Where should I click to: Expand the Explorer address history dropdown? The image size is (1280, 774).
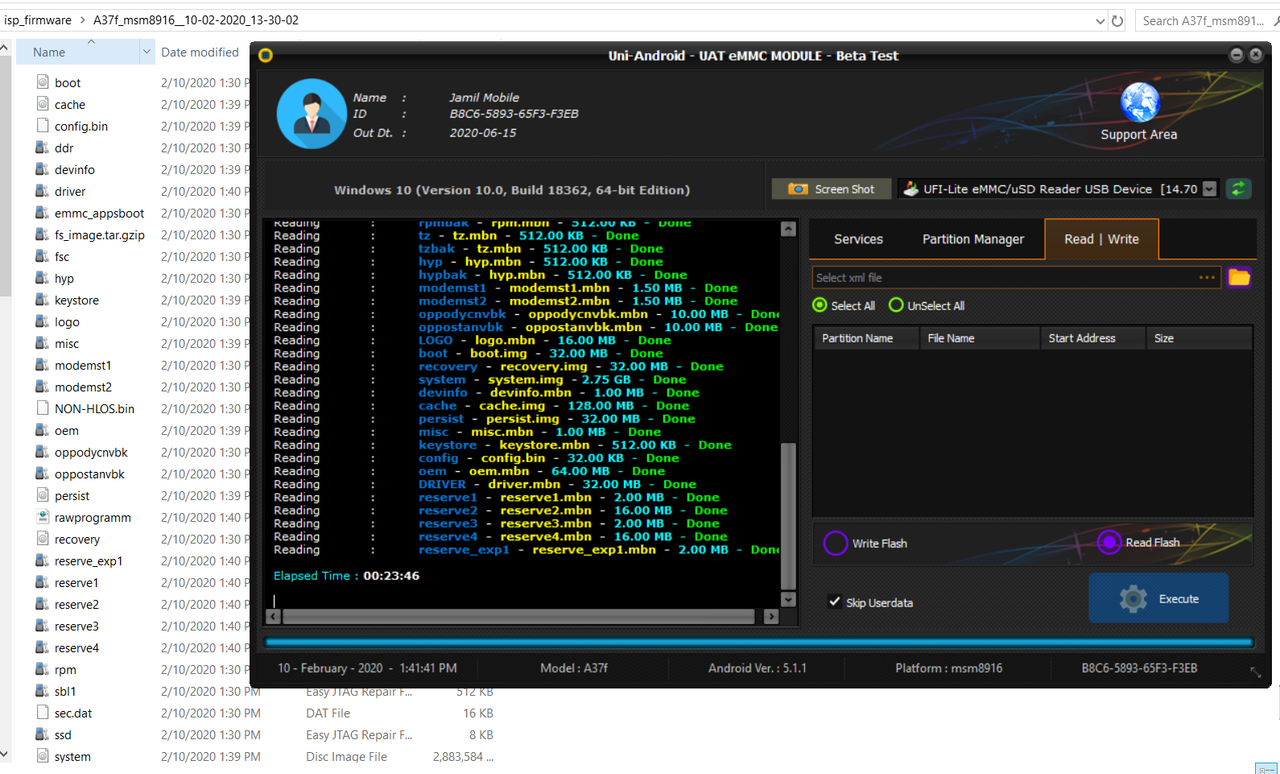[x=1100, y=20]
